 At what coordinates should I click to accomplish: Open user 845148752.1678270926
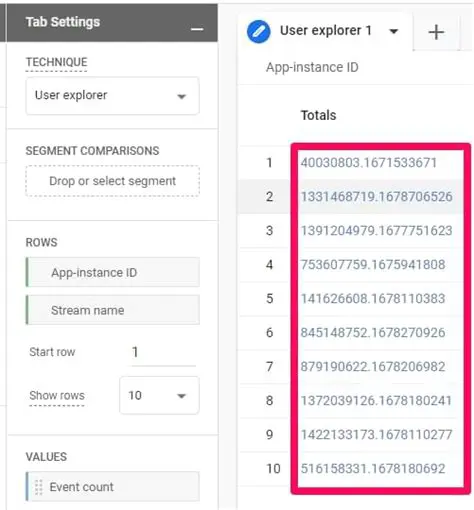(x=373, y=333)
